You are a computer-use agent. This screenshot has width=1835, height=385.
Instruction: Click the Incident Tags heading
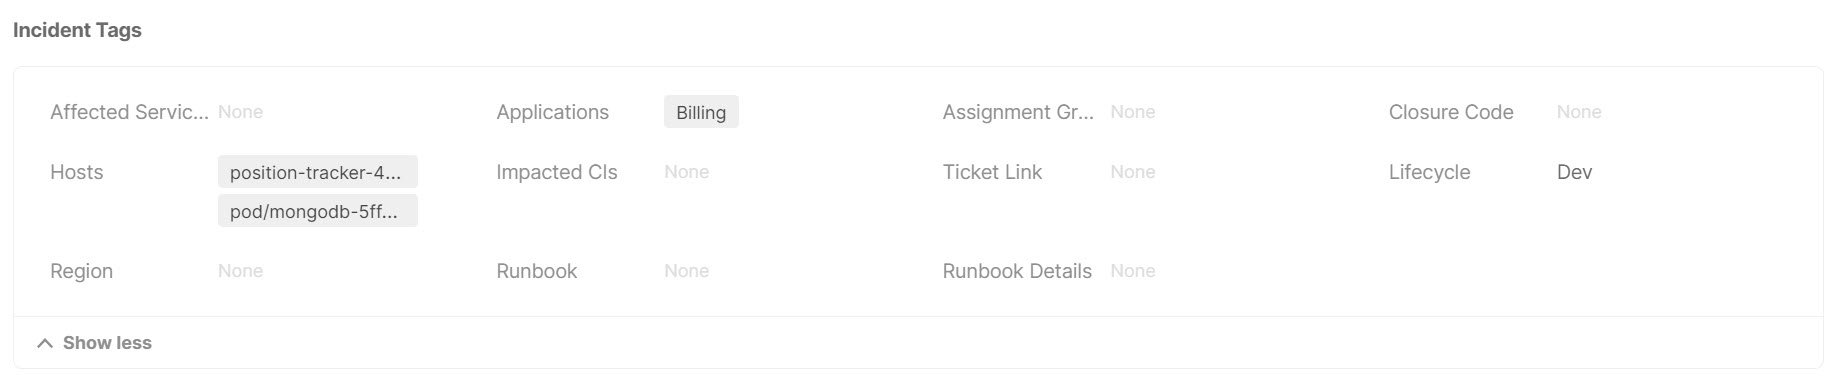point(77,30)
